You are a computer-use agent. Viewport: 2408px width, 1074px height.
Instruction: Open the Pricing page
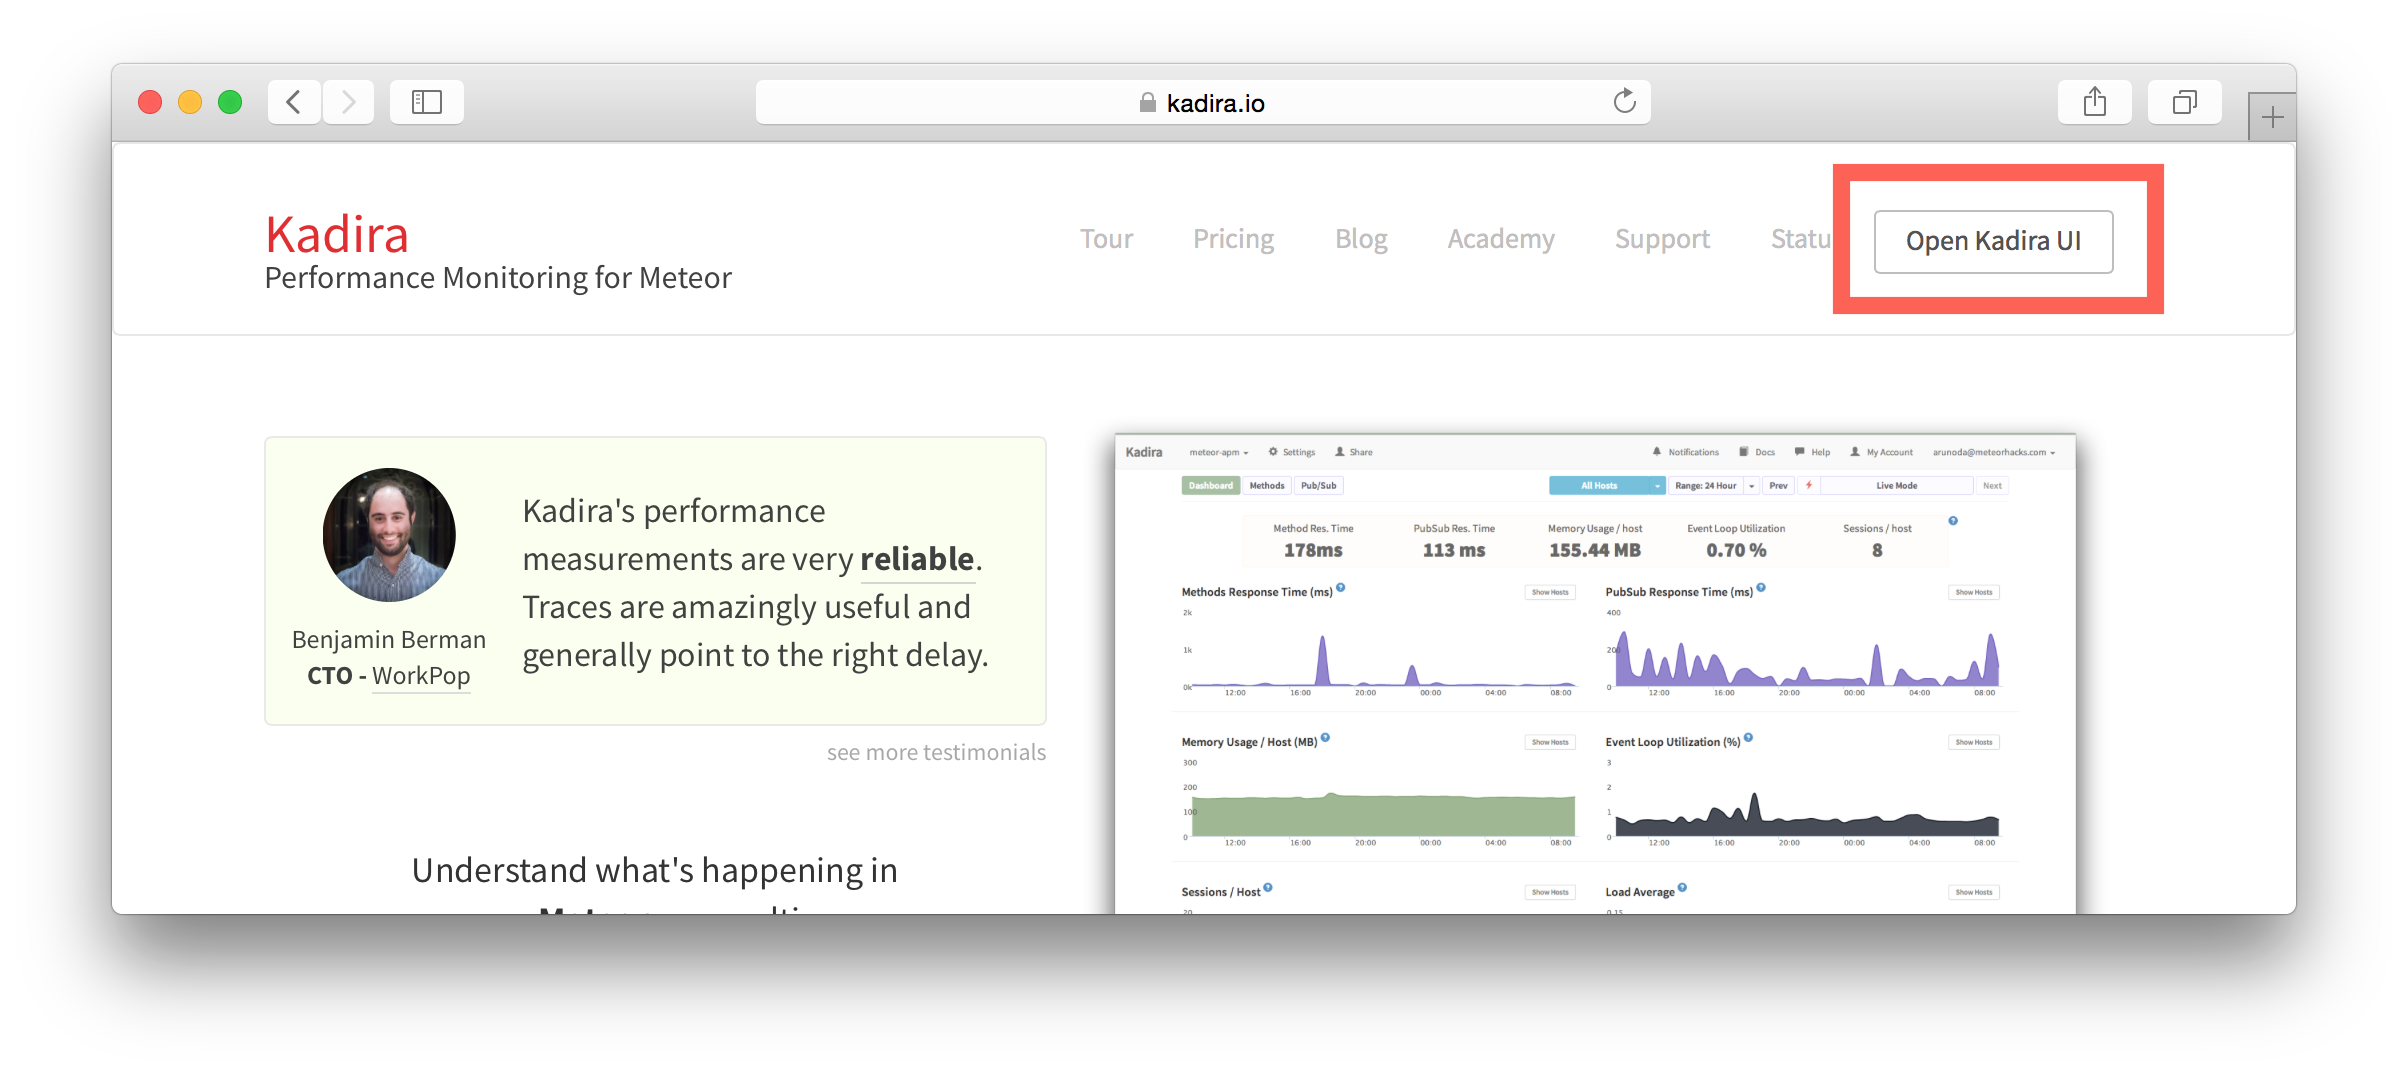pyautogui.click(x=1234, y=239)
